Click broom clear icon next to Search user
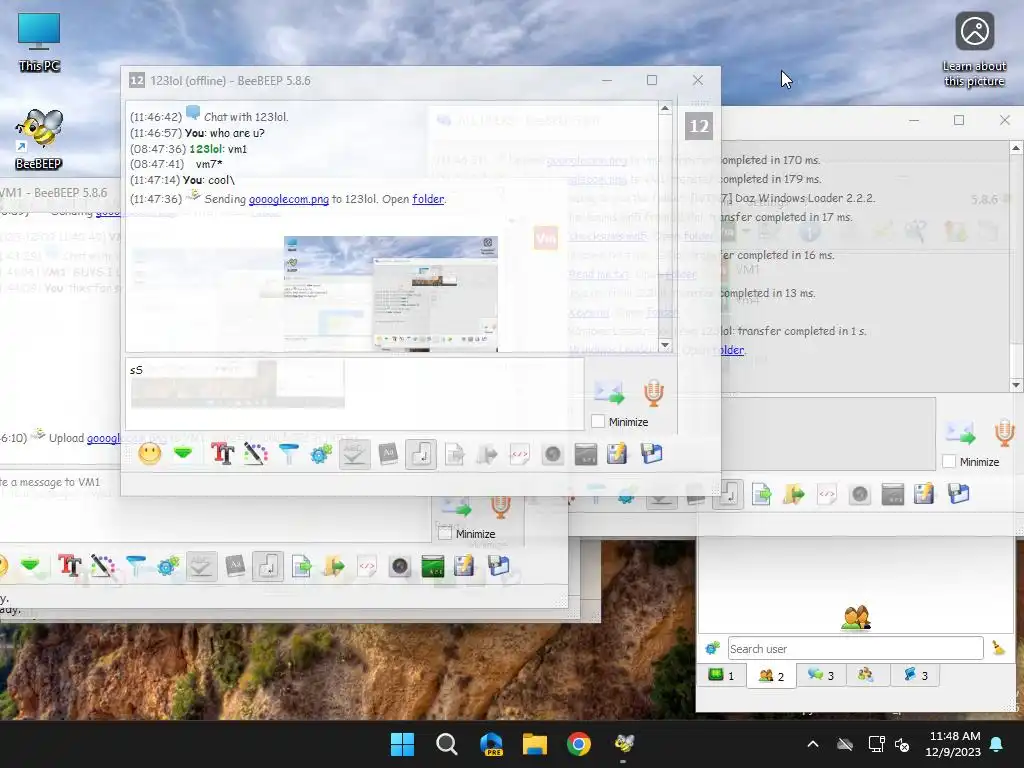 click(x=999, y=648)
